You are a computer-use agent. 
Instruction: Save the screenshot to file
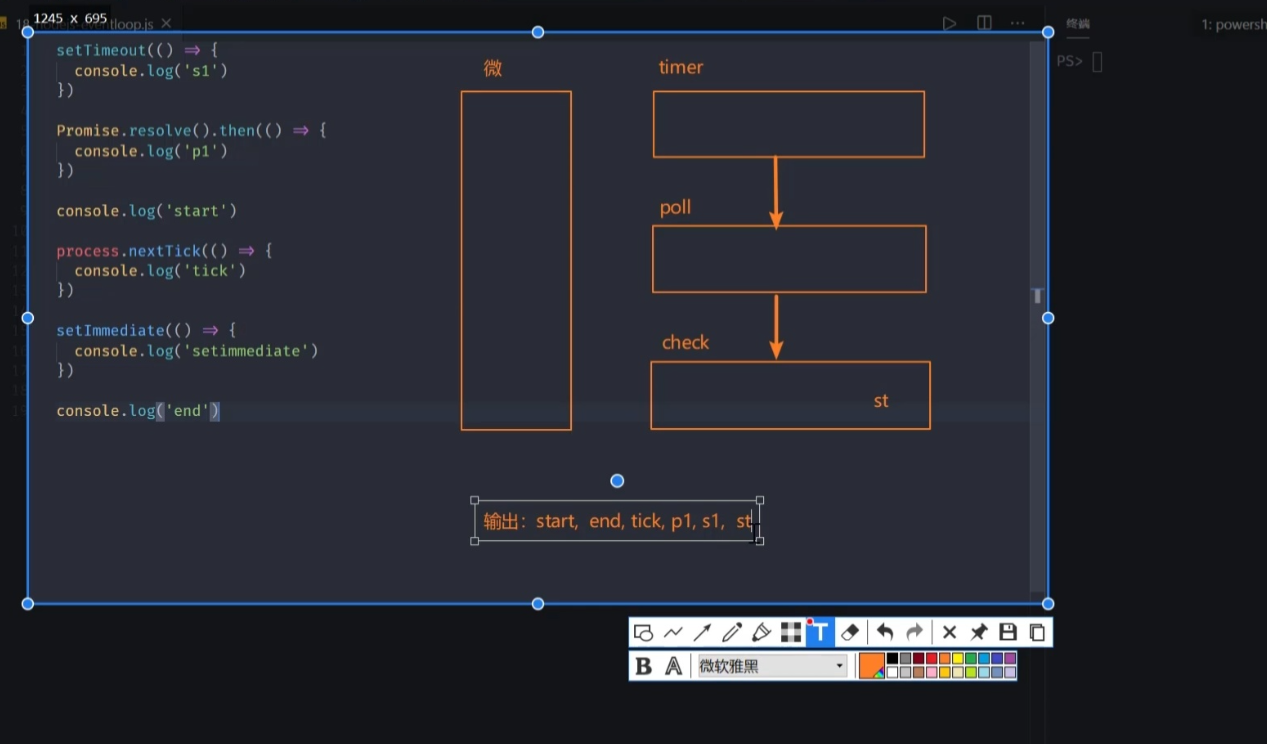(x=1008, y=632)
